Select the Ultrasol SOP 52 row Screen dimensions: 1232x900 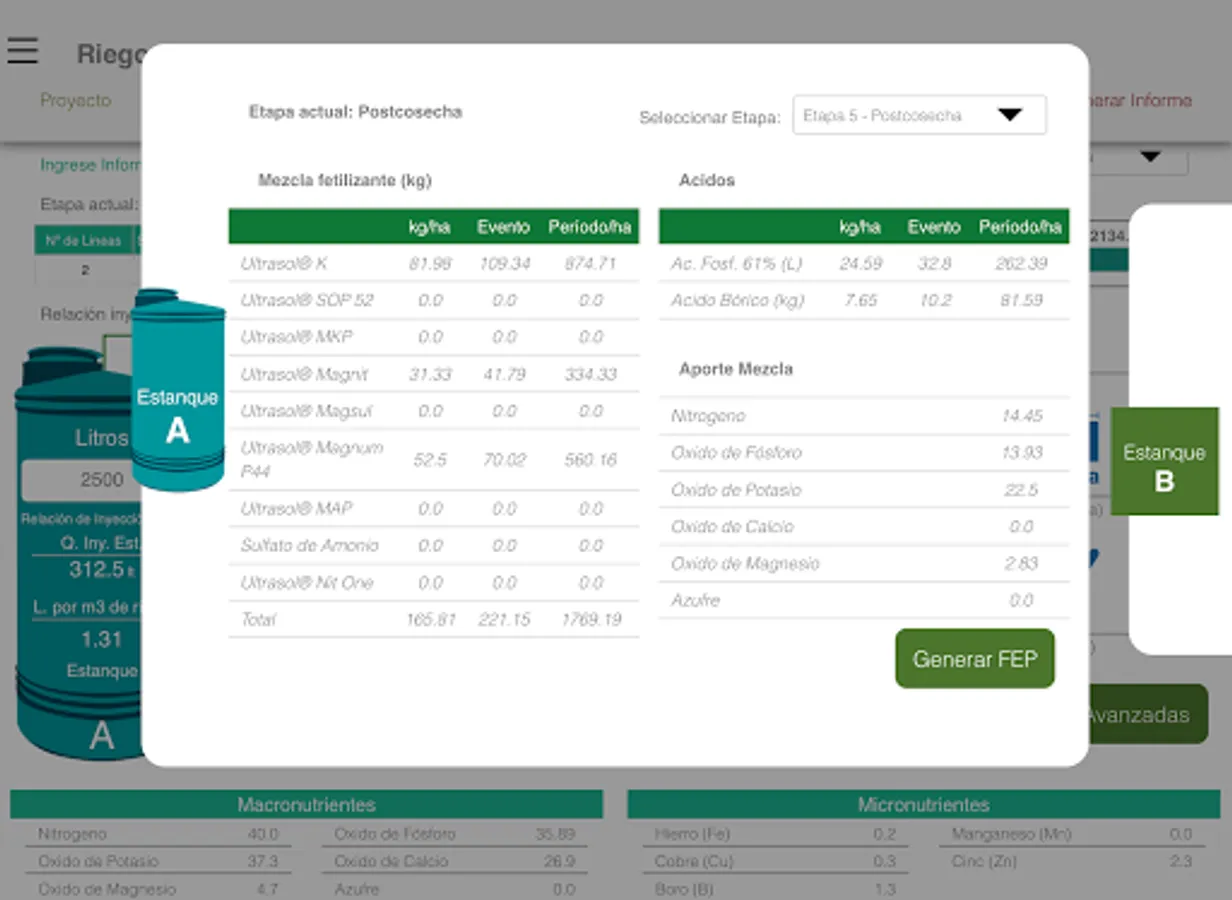(434, 300)
